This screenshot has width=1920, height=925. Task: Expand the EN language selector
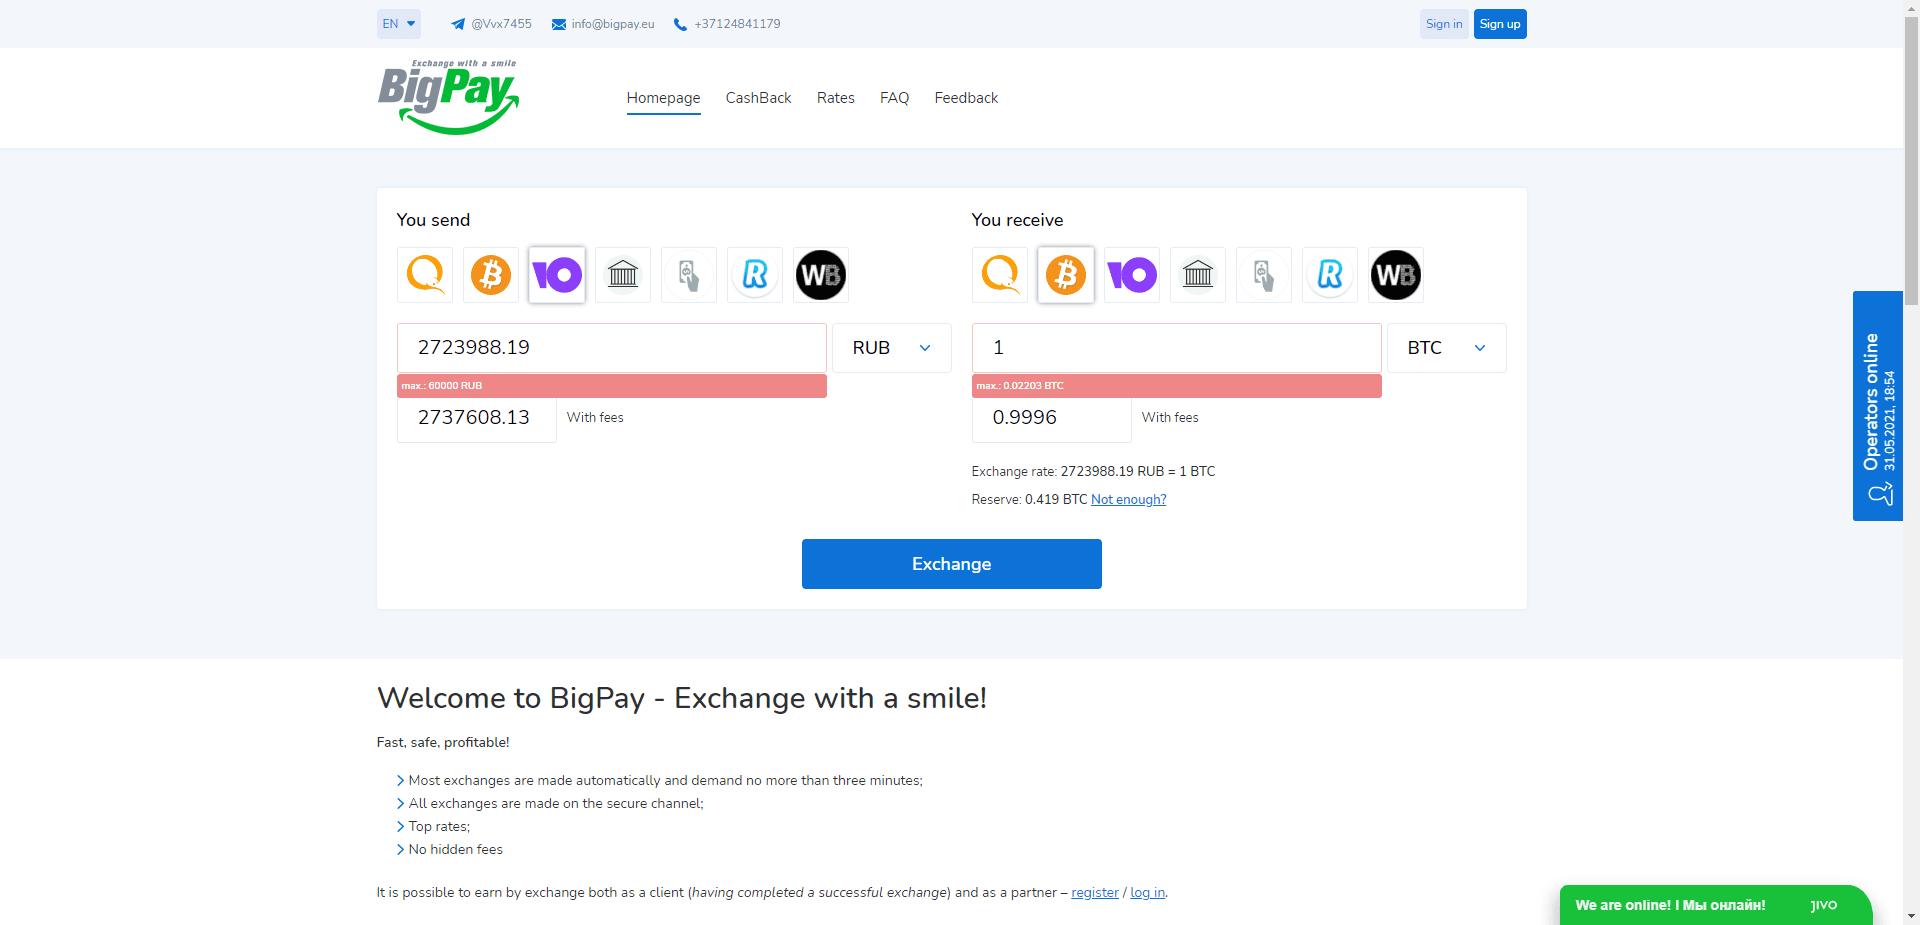point(398,23)
